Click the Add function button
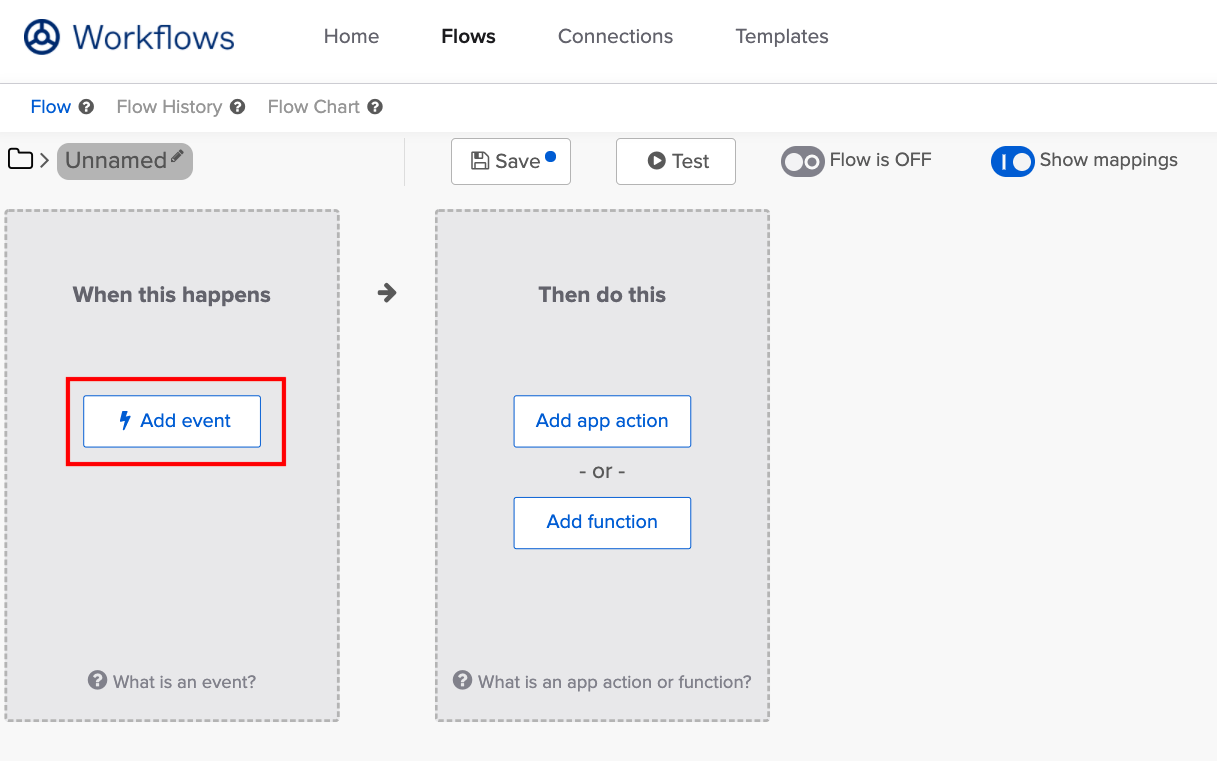The height and width of the screenshot is (761, 1217). tap(602, 522)
